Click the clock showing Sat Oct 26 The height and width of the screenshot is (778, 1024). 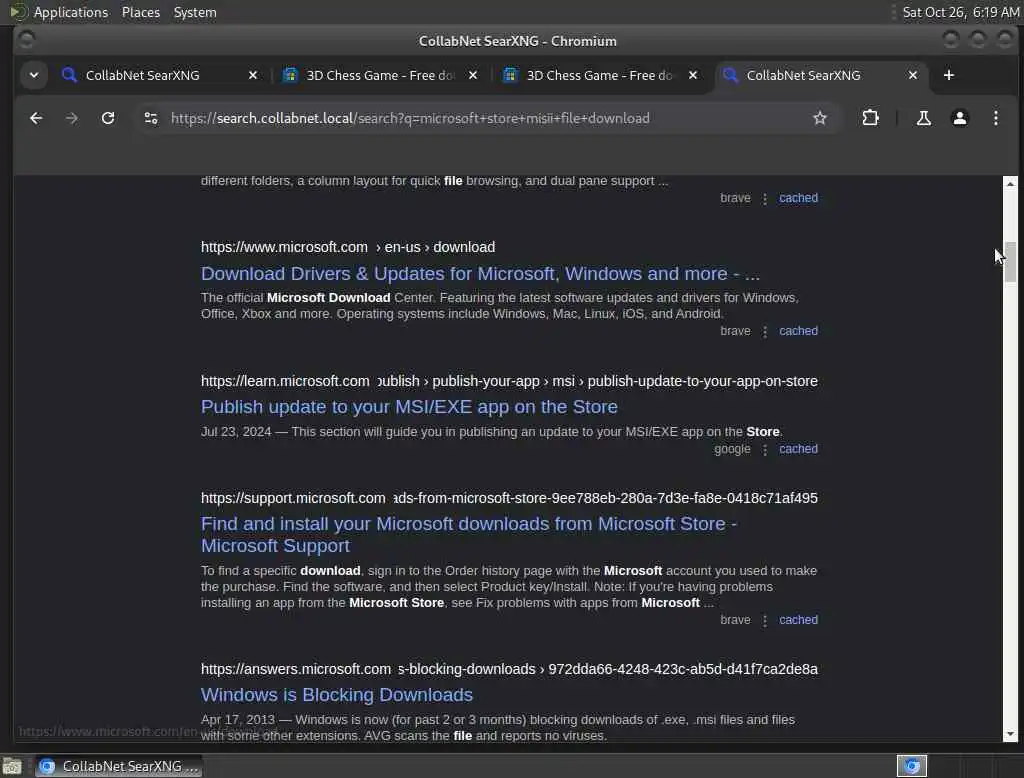960,12
